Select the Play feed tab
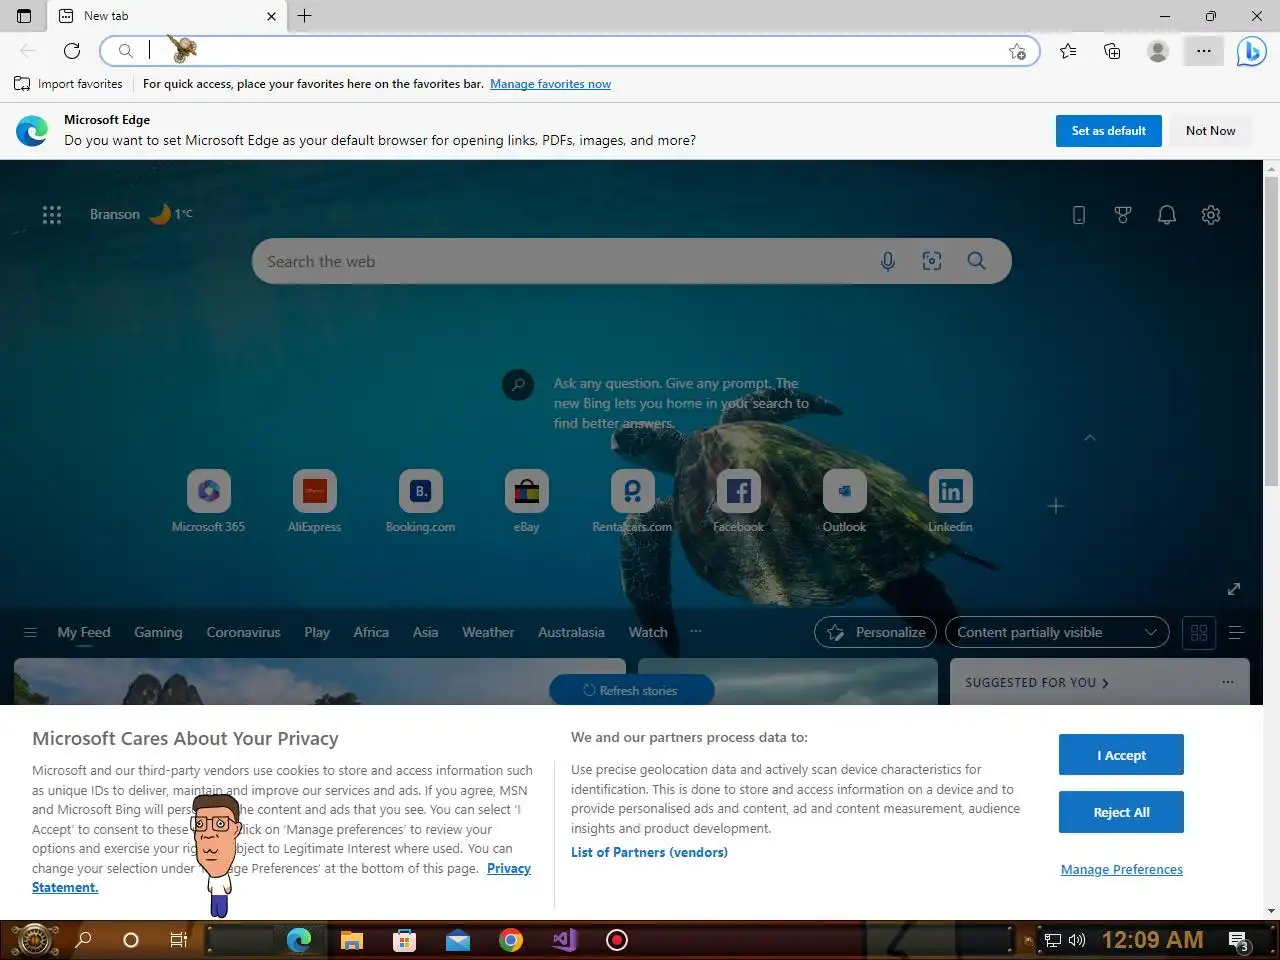The height and width of the screenshot is (960, 1280). click(x=317, y=632)
